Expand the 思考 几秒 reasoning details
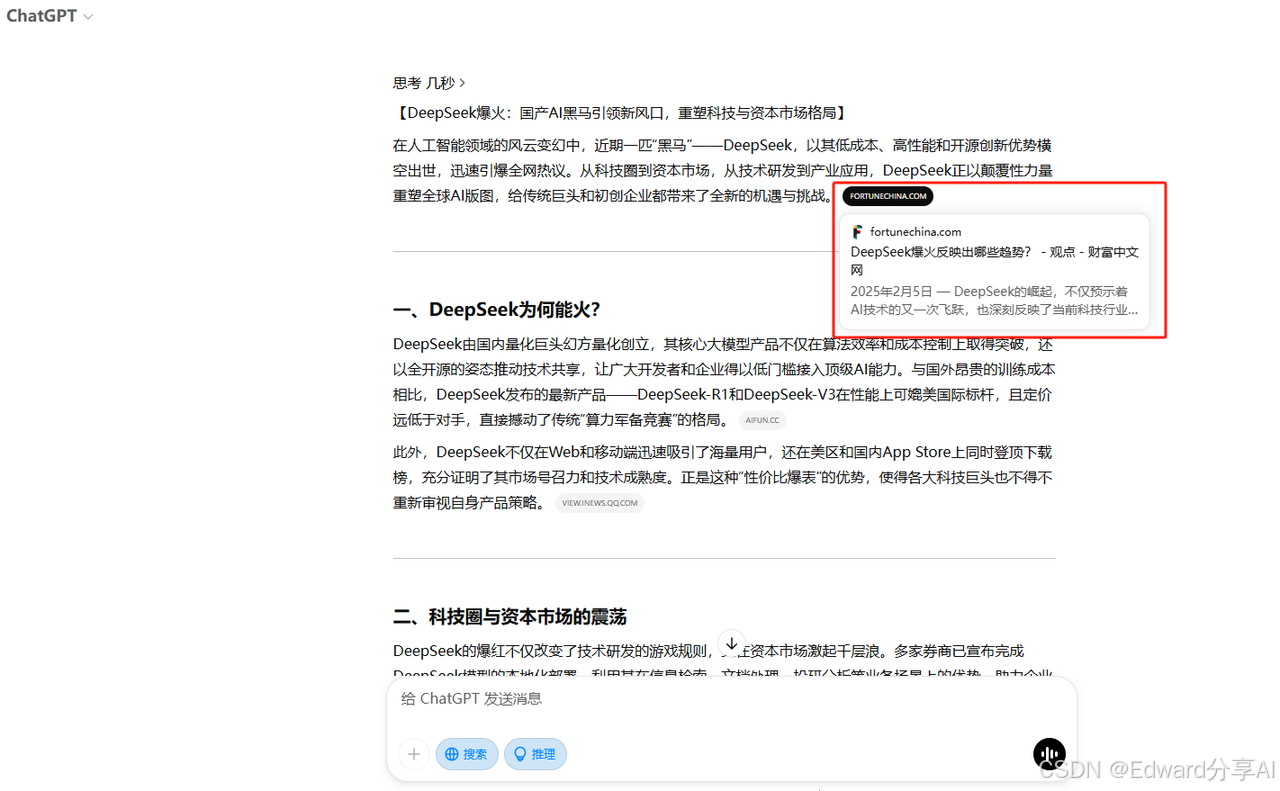The image size is (1280, 791). click(429, 83)
